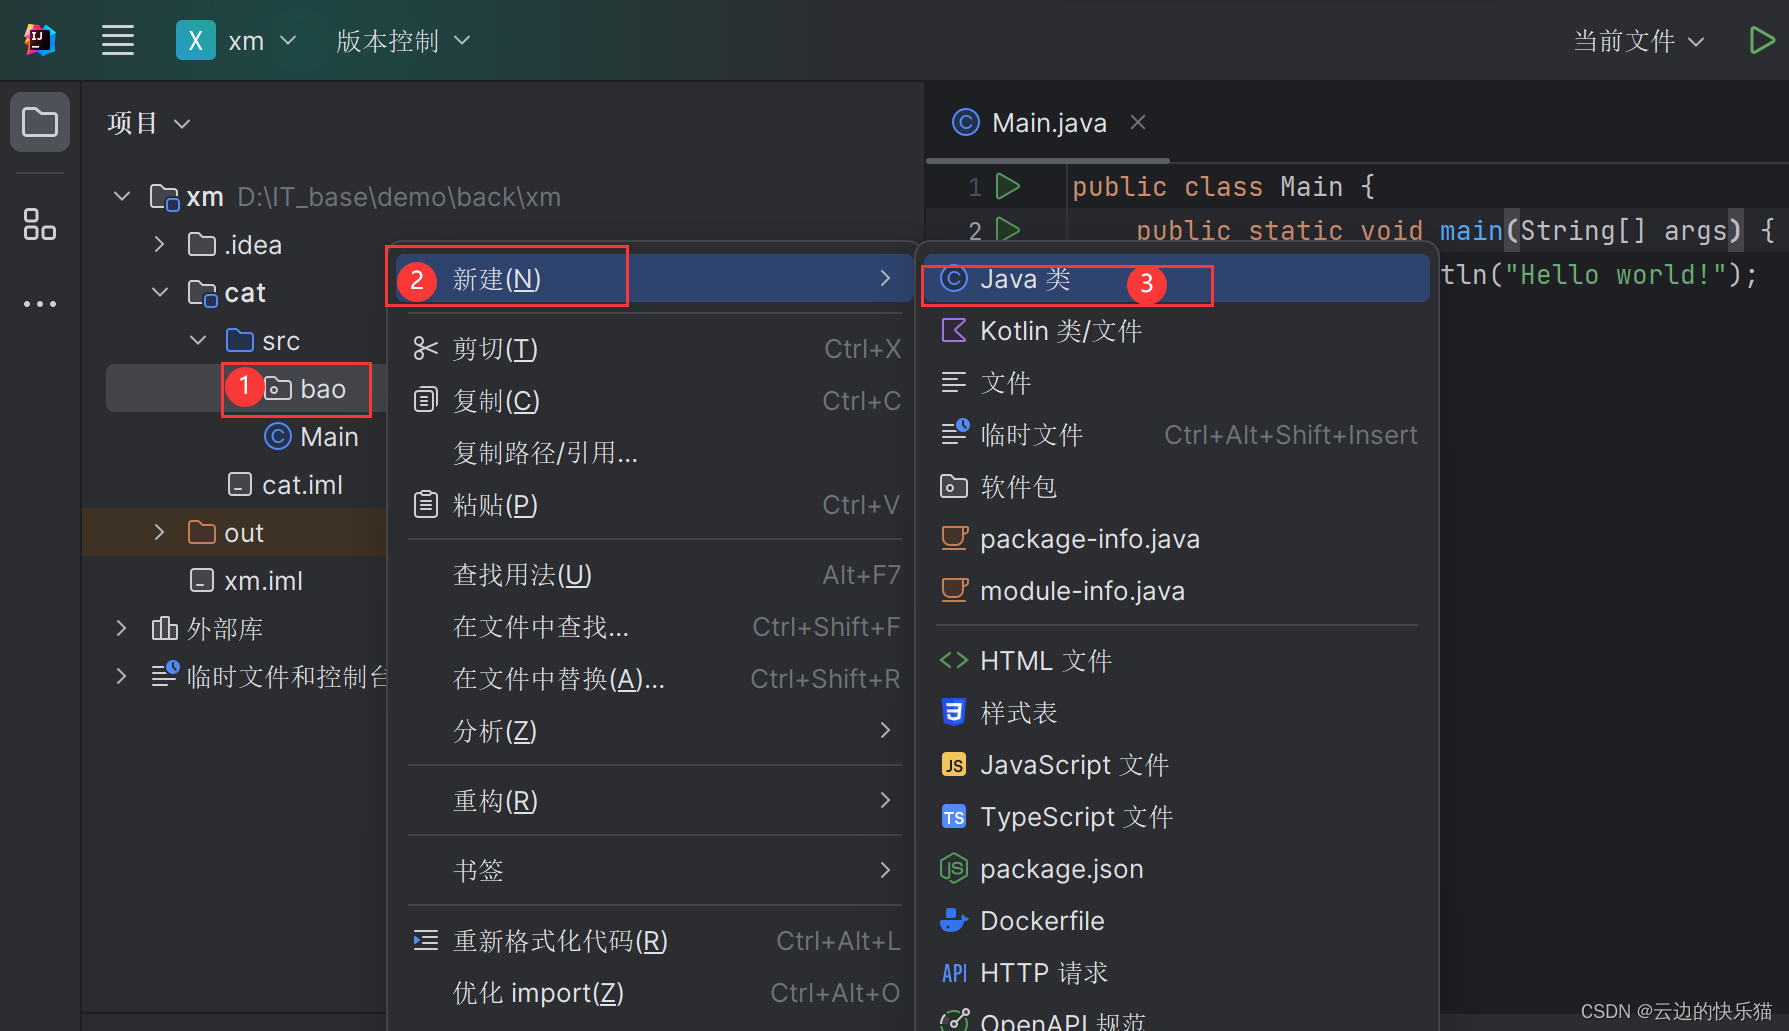
Task: Open the 版本控制 dropdown menu
Action: [x=403, y=41]
